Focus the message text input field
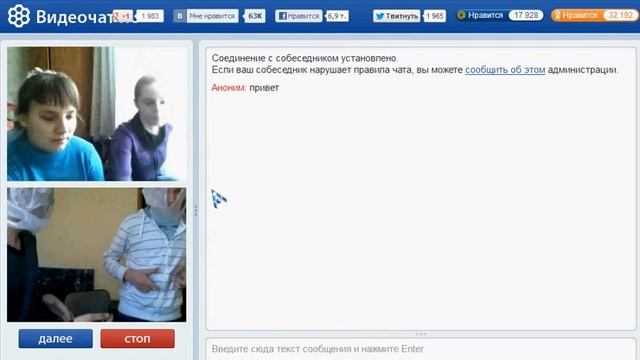Viewport: 640px width, 360px height. coord(421,349)
